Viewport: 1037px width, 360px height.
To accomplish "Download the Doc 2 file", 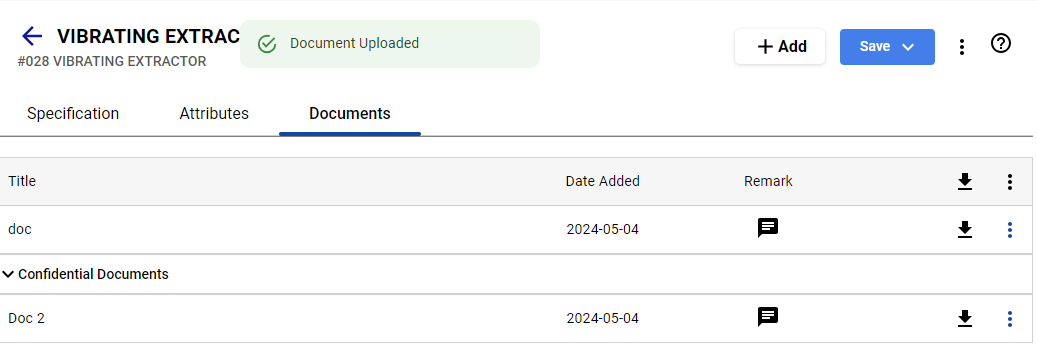I will point(965,319).
